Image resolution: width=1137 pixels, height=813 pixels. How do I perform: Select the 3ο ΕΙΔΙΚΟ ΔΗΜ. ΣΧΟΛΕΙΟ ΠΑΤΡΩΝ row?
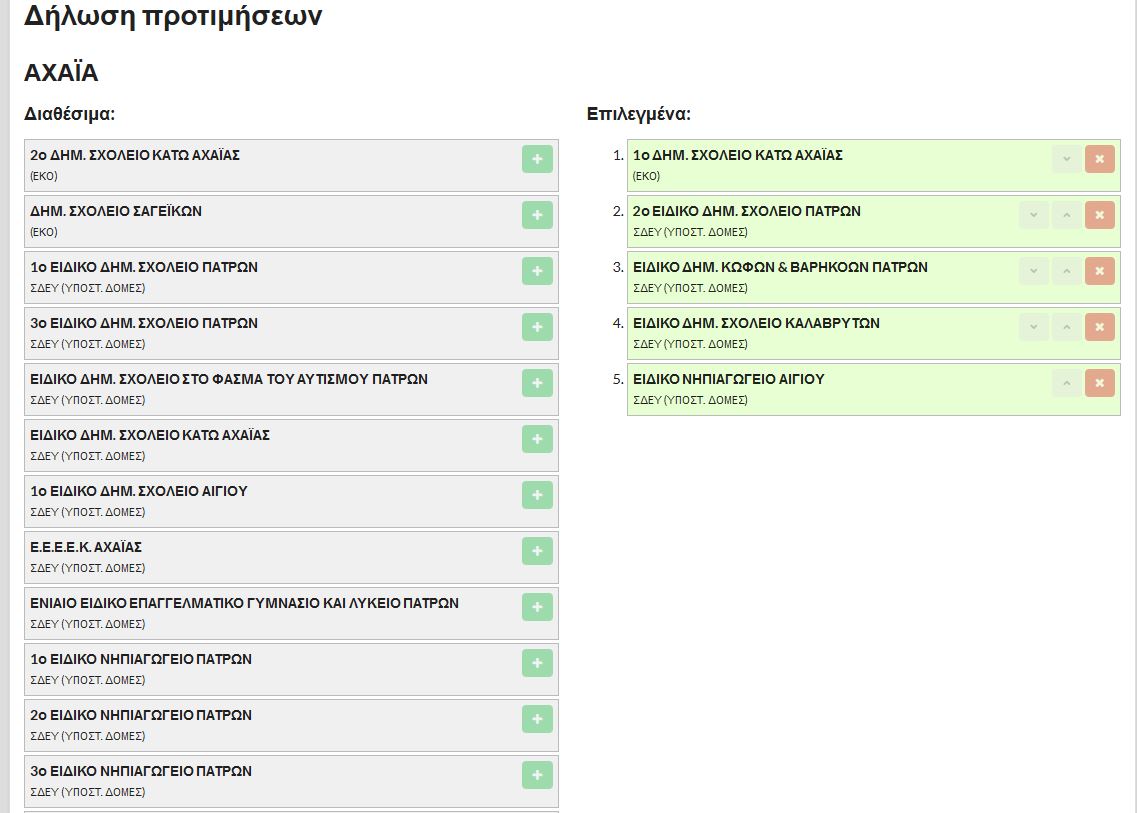[x=270, y=333]
